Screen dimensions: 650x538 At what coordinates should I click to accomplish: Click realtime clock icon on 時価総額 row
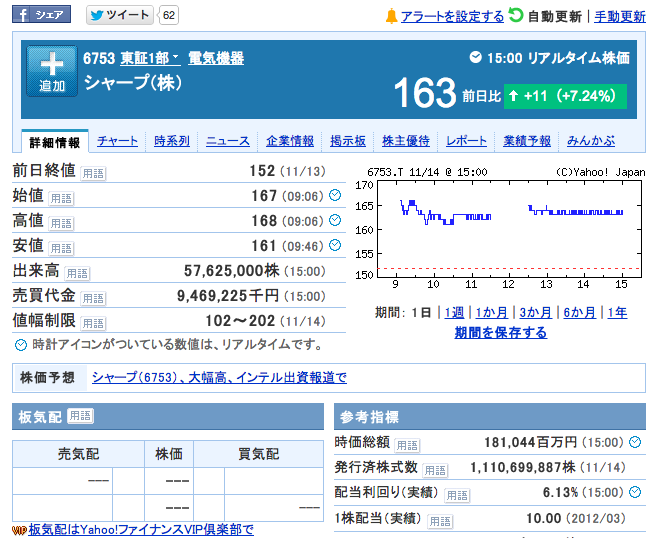(x=635, y=442)
